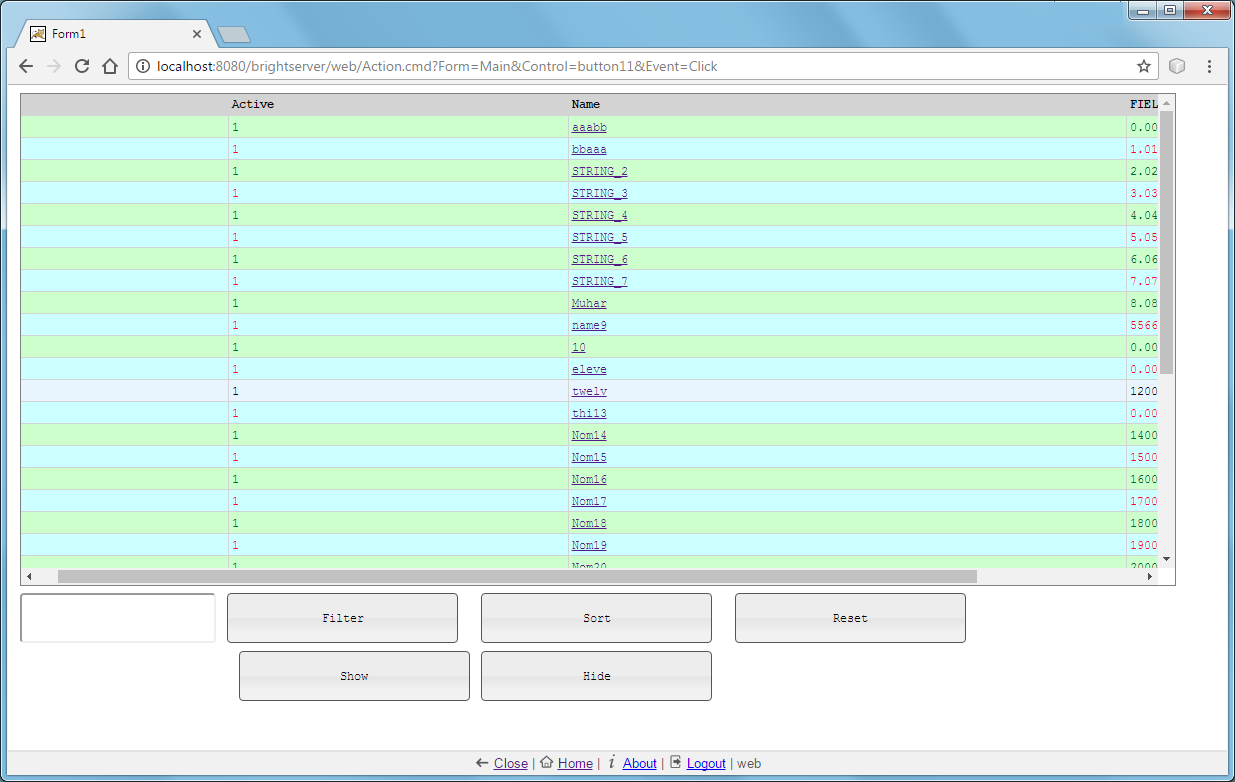The height and width of the screenshot is (782, 1235).
Task: Select the Form1 tab
Action: 110,34
